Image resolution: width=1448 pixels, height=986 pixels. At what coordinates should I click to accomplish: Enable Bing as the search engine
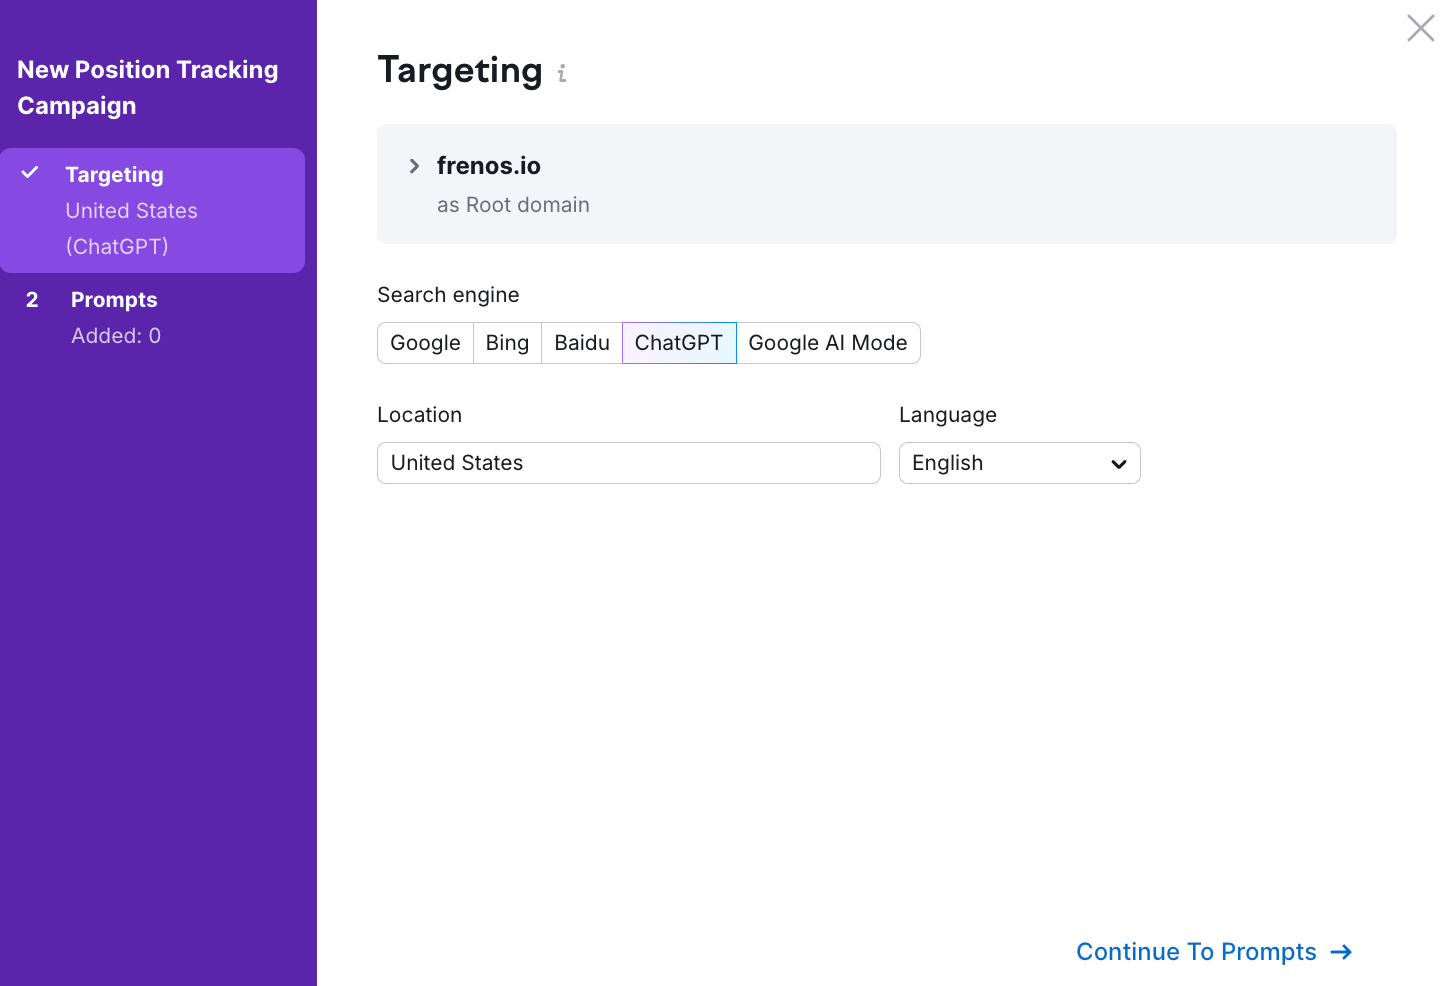point(507,342)
